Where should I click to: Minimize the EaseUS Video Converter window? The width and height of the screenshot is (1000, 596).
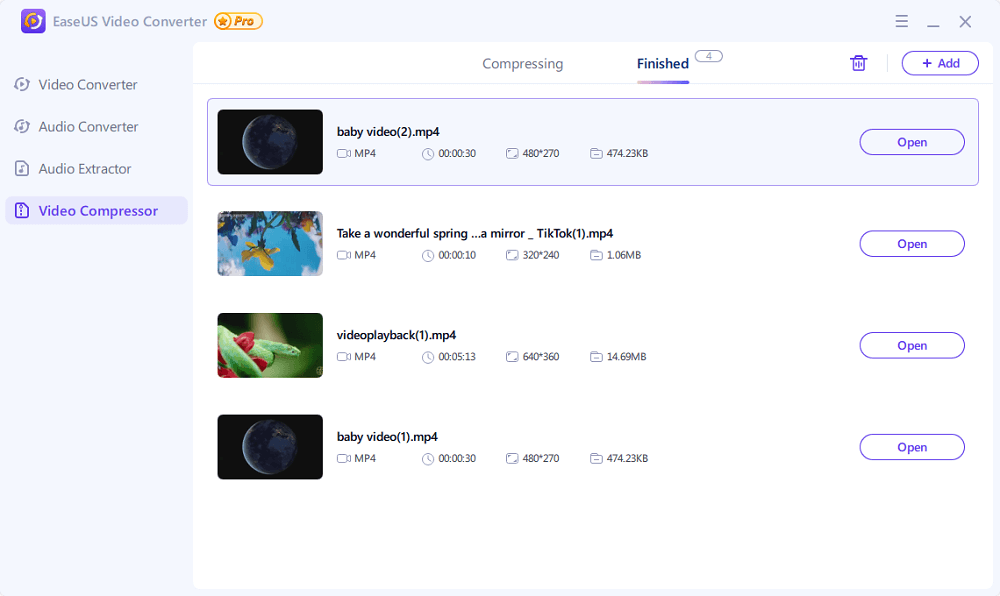933,22
